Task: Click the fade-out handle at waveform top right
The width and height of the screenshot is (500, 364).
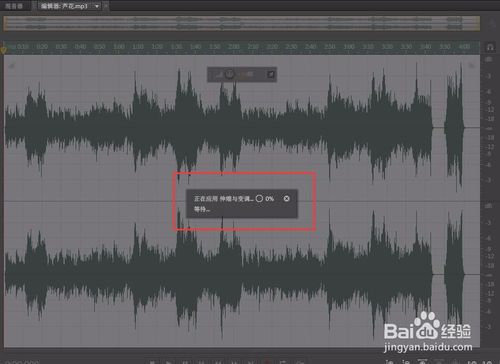Action: (x=472, y=66)
